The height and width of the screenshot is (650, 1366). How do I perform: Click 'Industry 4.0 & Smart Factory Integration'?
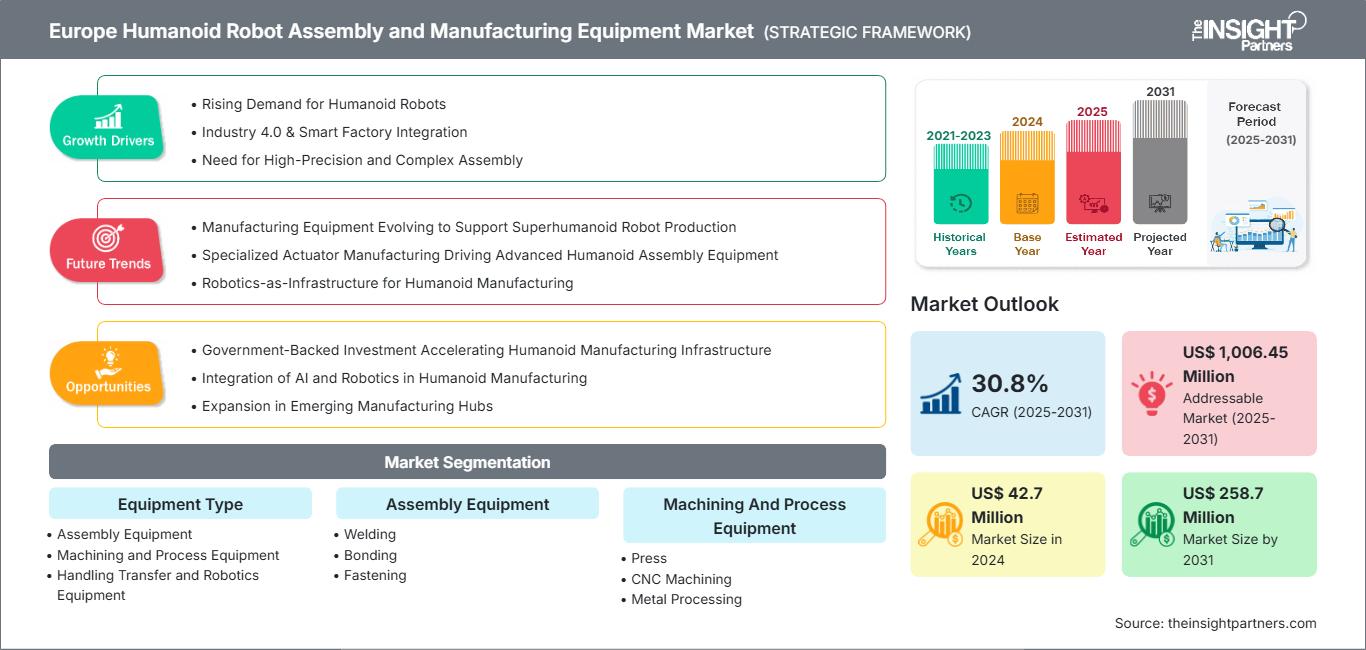[x=334, y=132]
